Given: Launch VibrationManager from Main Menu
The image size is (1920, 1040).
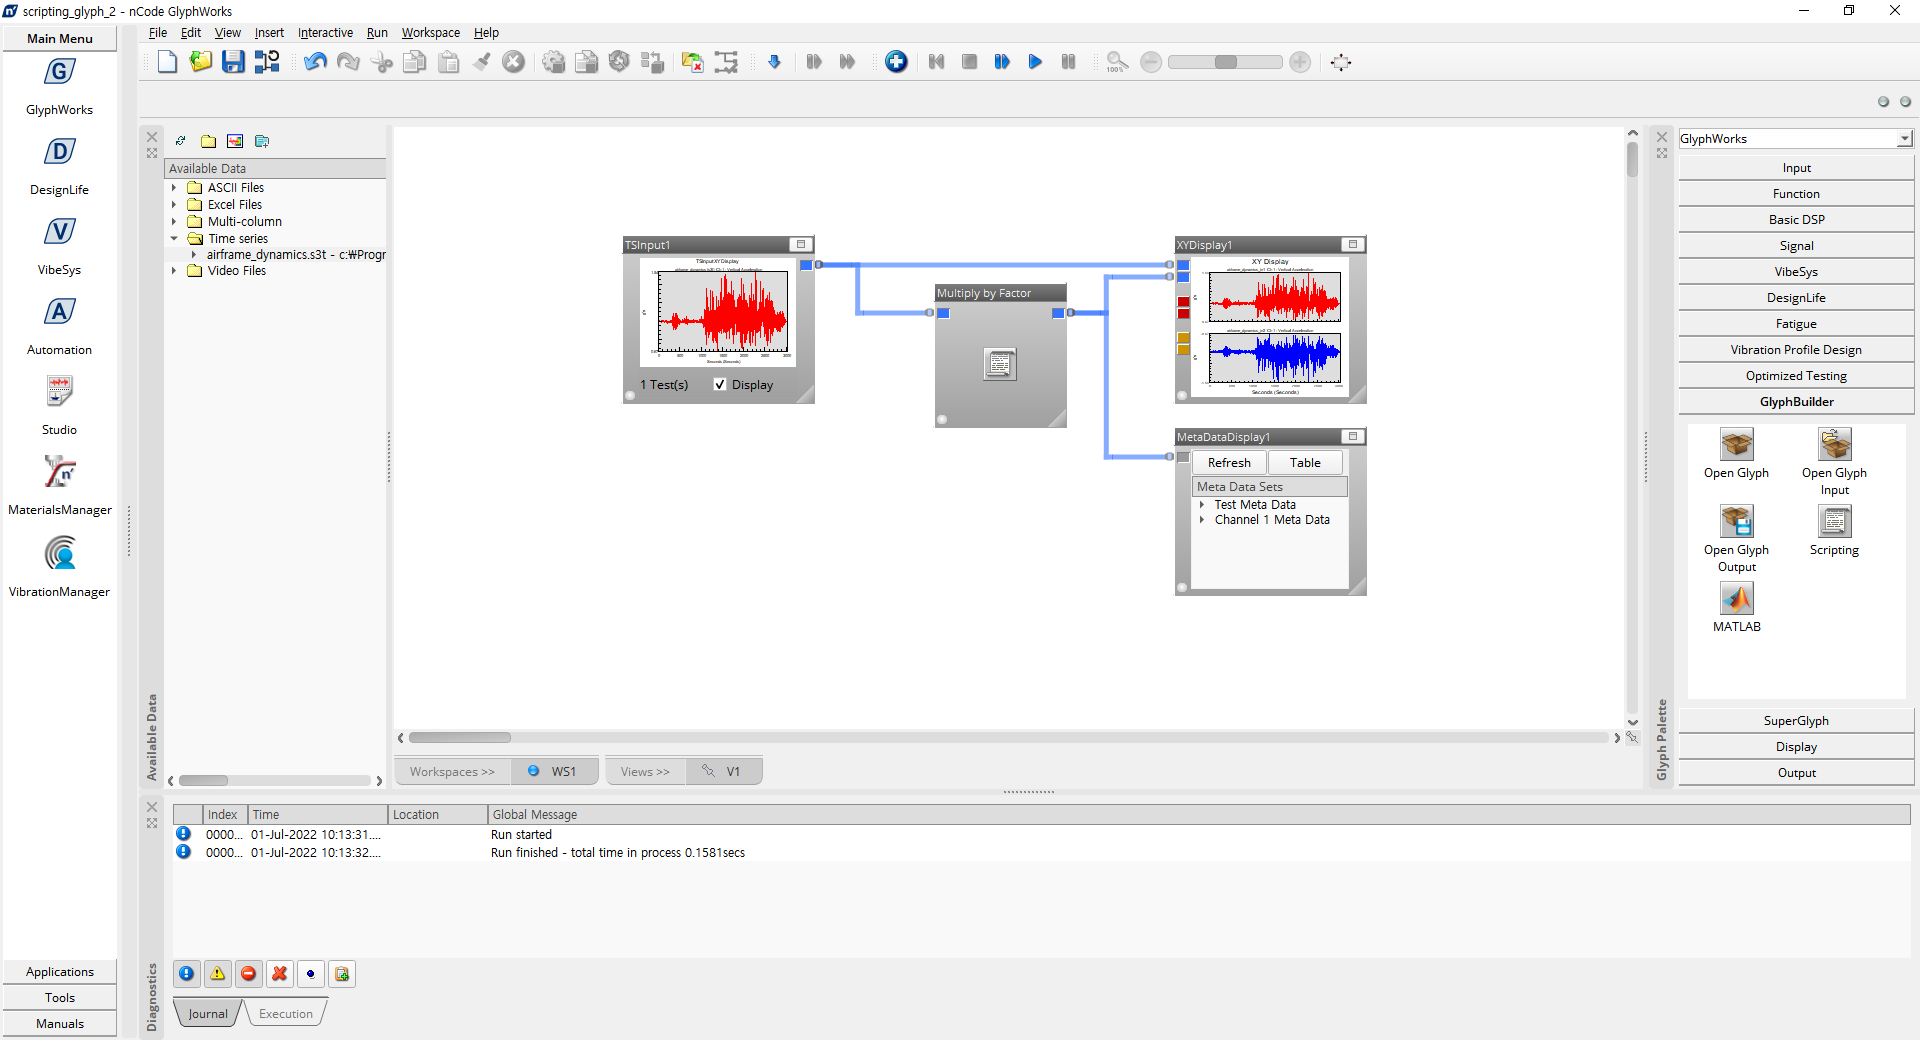Looking at the screenshot, I should pos(59,553).
